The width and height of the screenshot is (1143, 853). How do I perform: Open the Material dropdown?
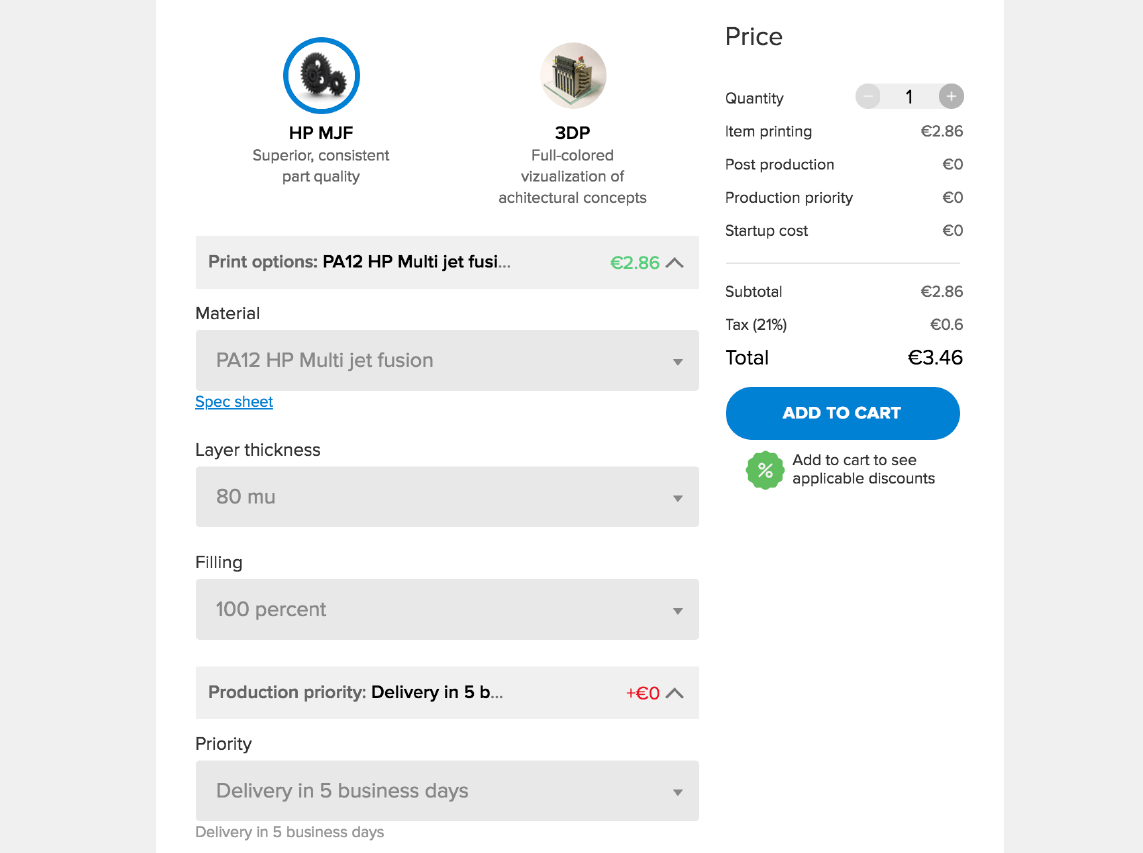point(447,361)
